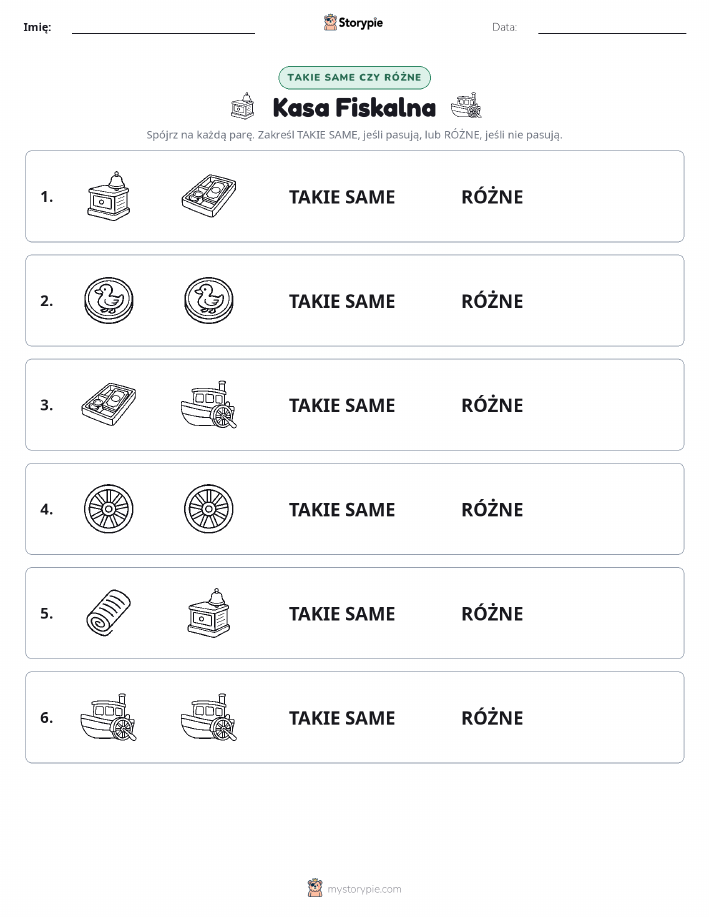The height and width of the screenshot is (917, 709).
Task: Click the right steamboat icon in row 6
Action: (209, 717)
